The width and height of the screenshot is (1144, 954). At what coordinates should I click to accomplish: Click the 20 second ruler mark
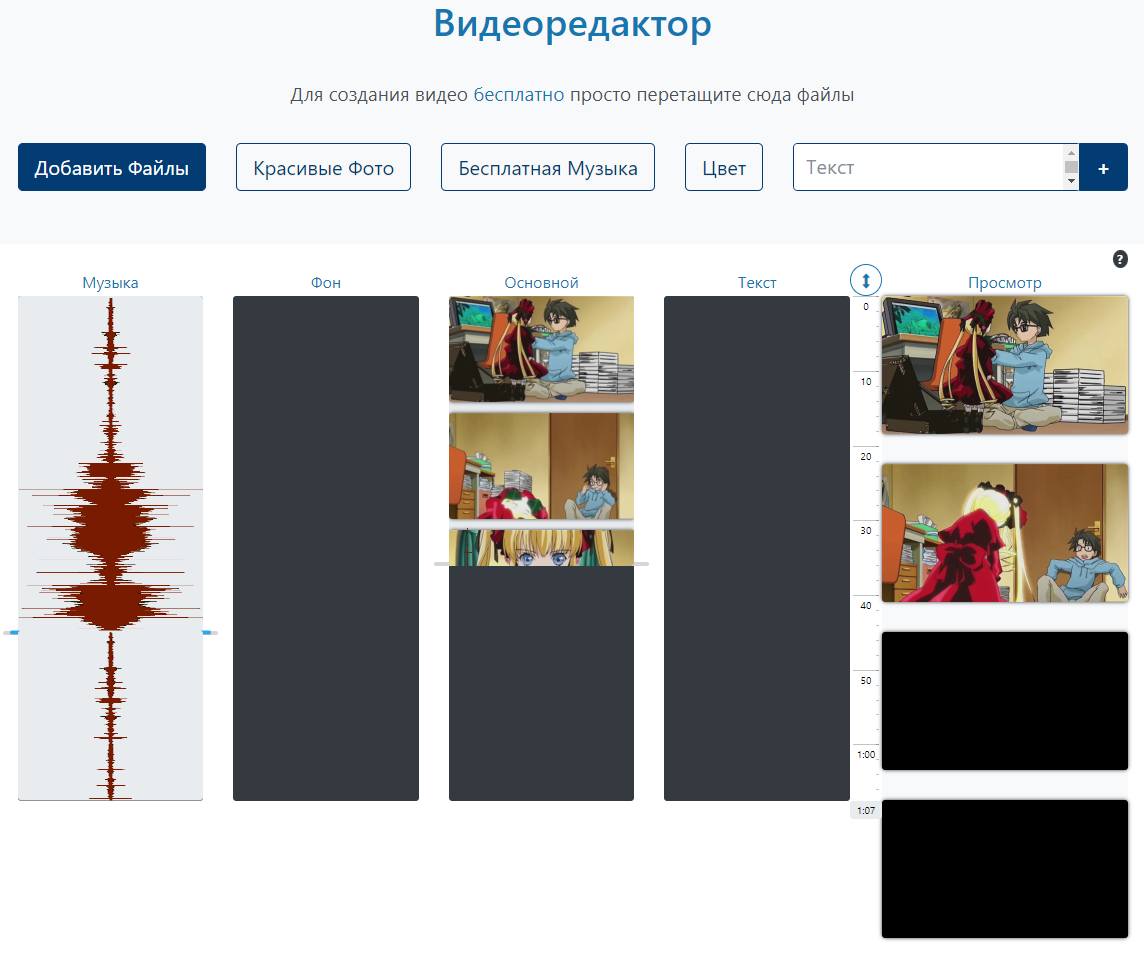pos(865,457)
